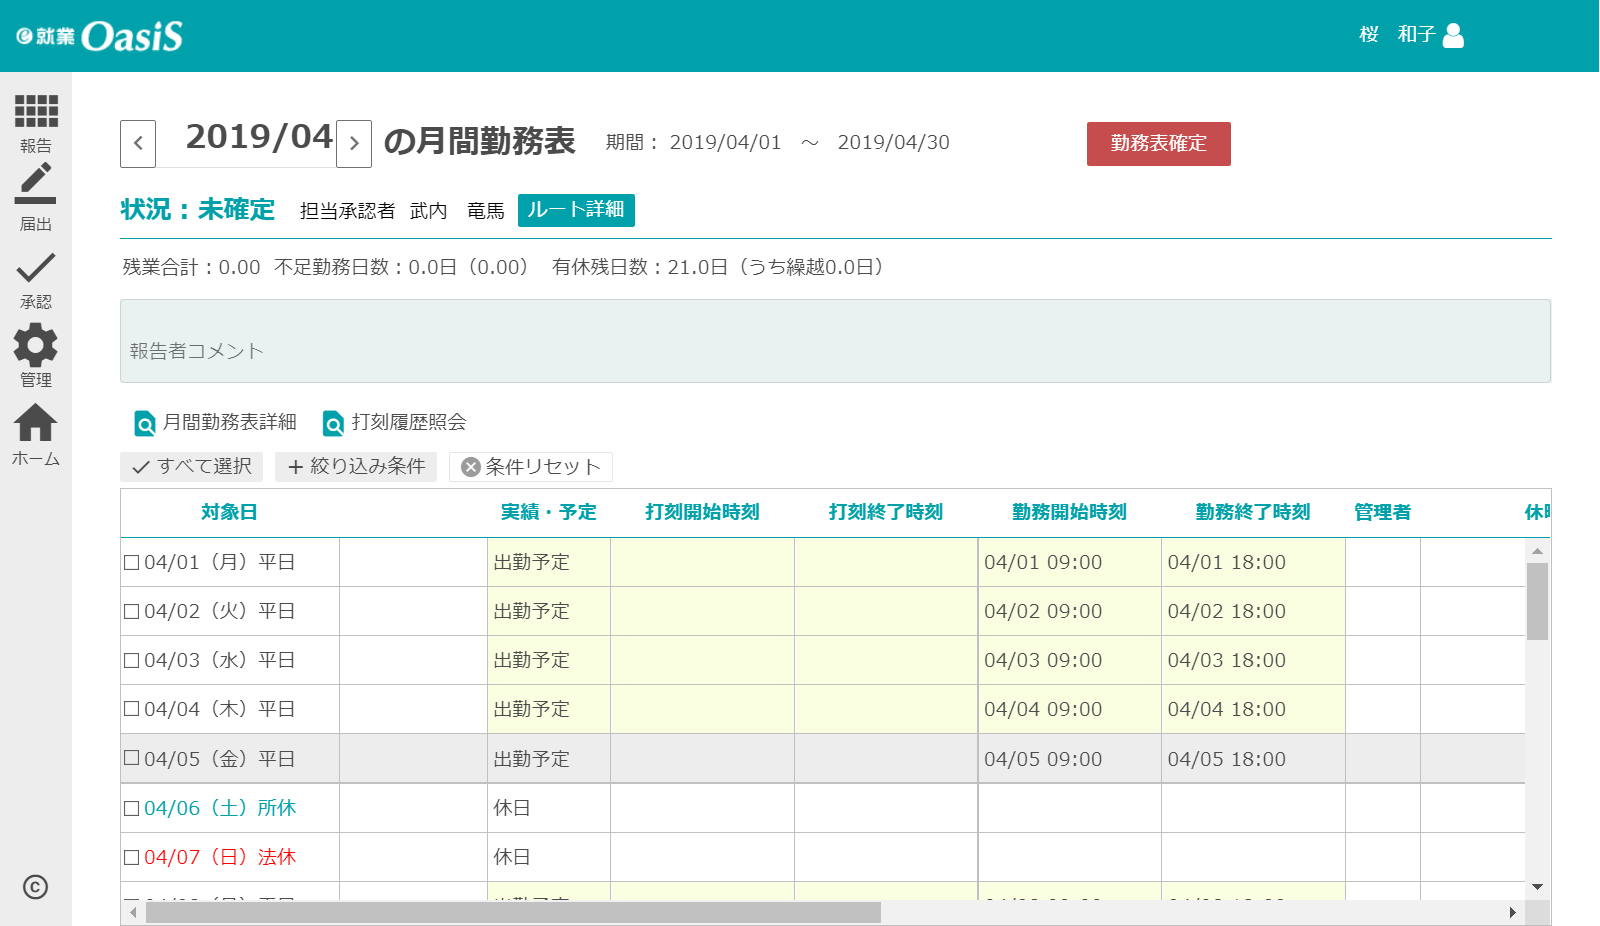The image size is (1600, 926).
Task: Sort by 対象日 column header
Action: tap(229, 512)
